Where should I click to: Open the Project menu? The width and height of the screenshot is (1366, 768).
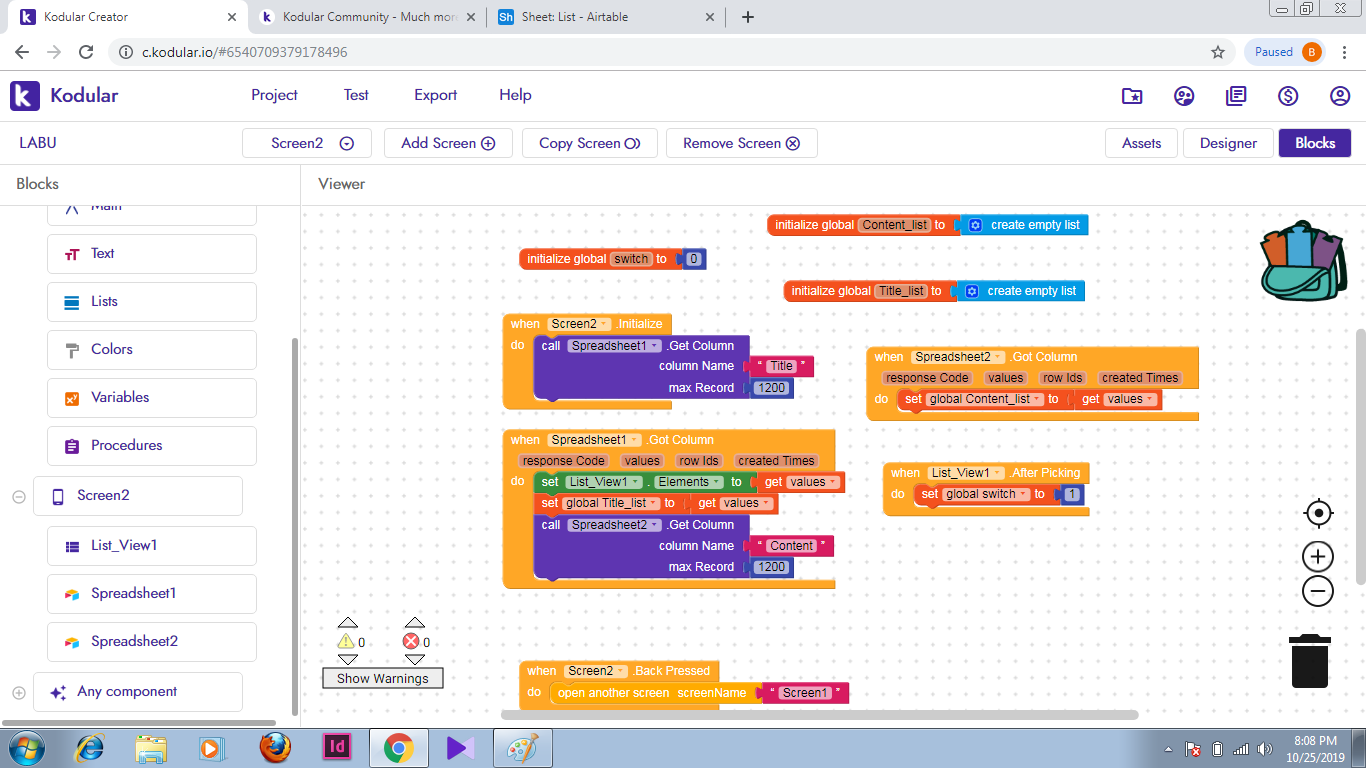point(274,95)
